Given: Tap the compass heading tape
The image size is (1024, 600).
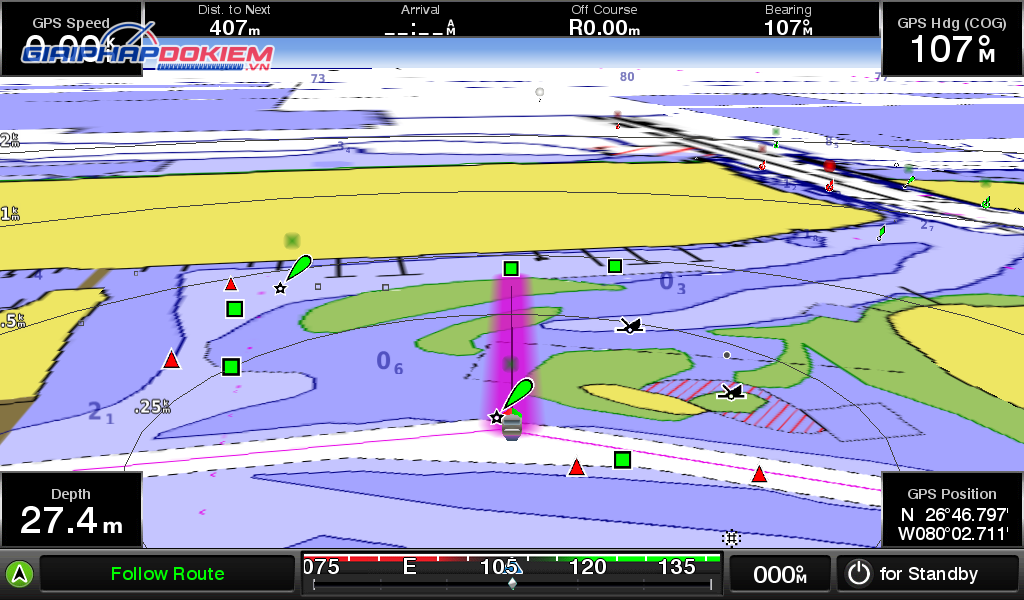Looking at the screenshot, I should [x=512, y=573].
